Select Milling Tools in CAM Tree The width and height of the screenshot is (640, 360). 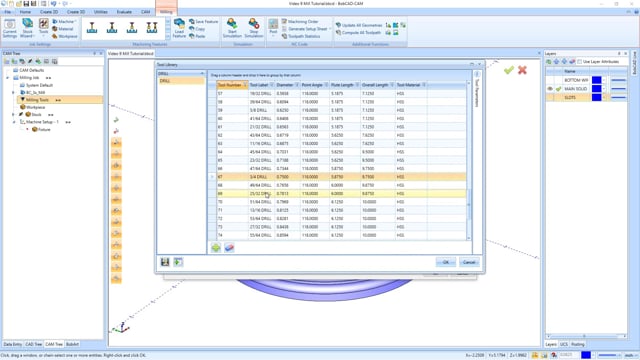click(37, 100)
